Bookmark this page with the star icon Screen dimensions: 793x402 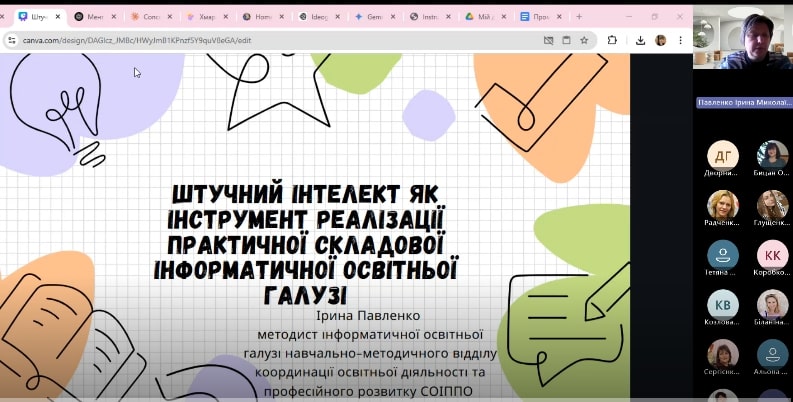click(584, 40)
